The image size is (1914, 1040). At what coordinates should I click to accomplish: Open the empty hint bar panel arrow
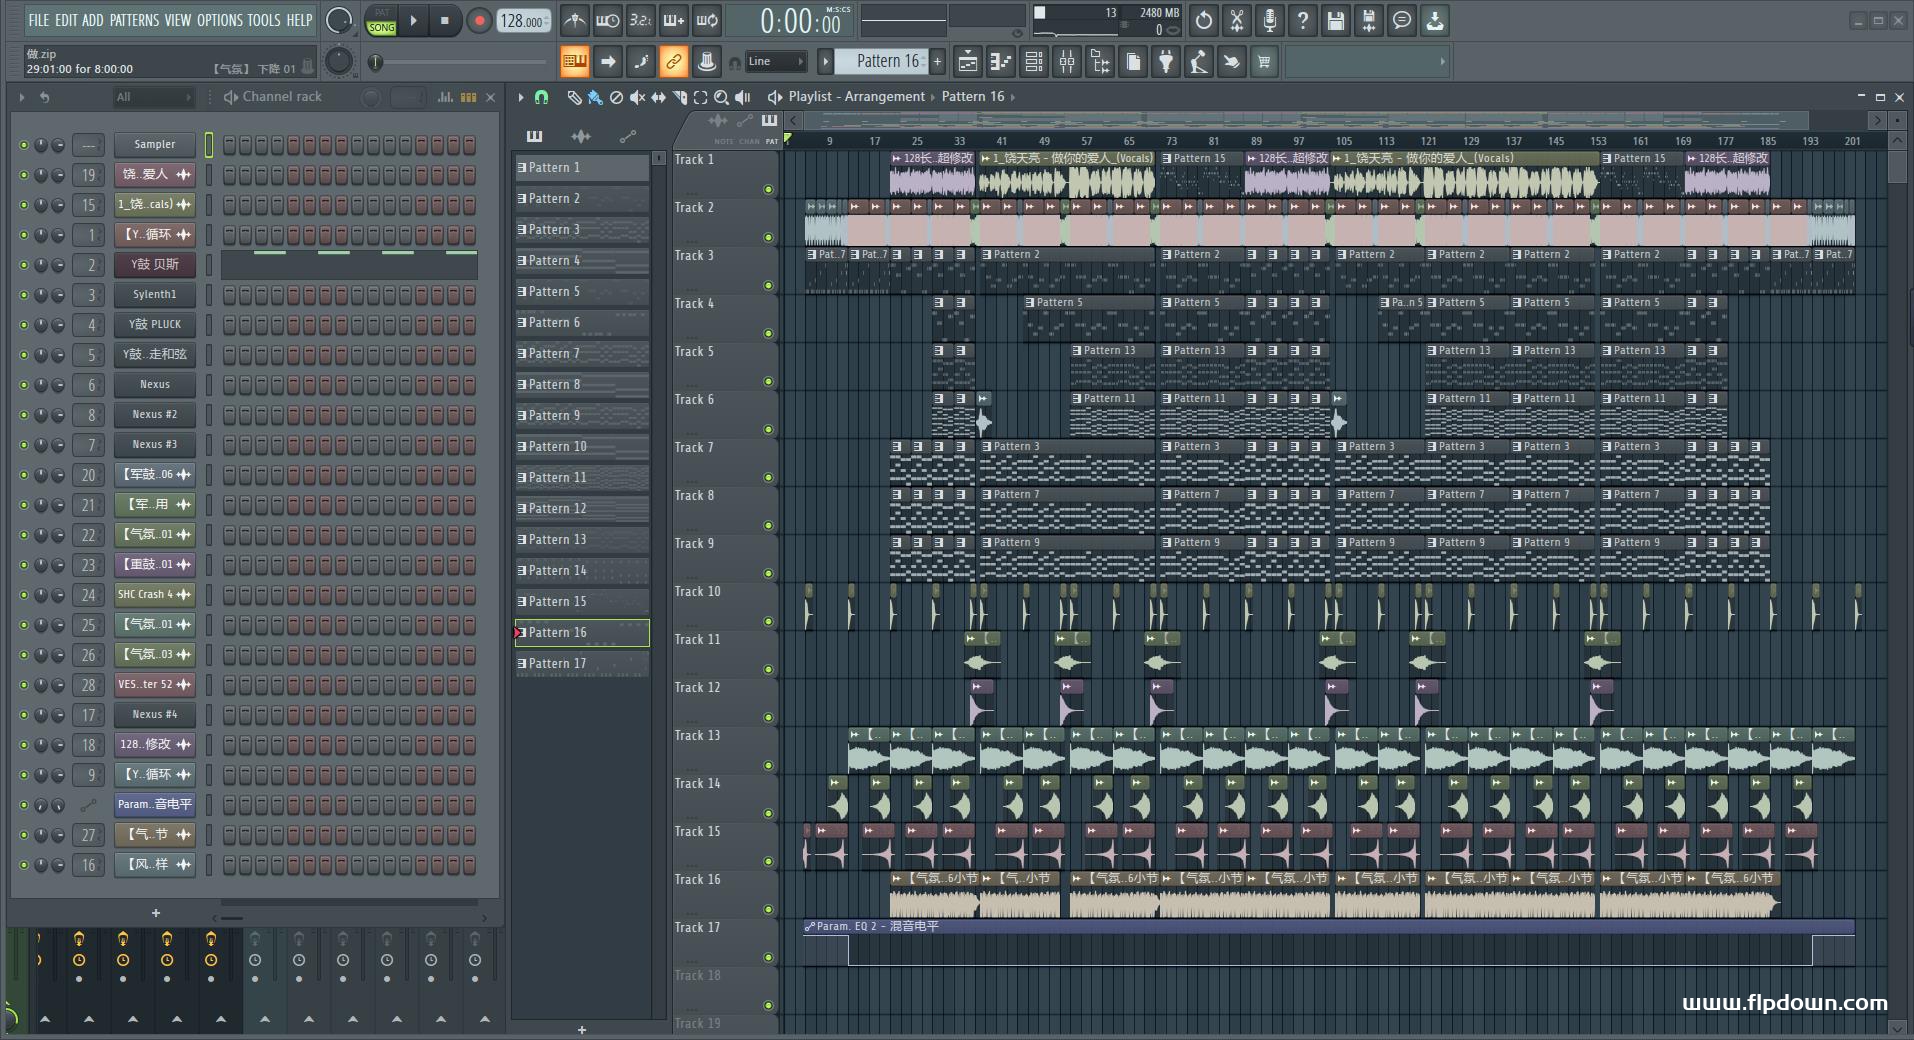pyautogui.click(x=1442, y=62)
